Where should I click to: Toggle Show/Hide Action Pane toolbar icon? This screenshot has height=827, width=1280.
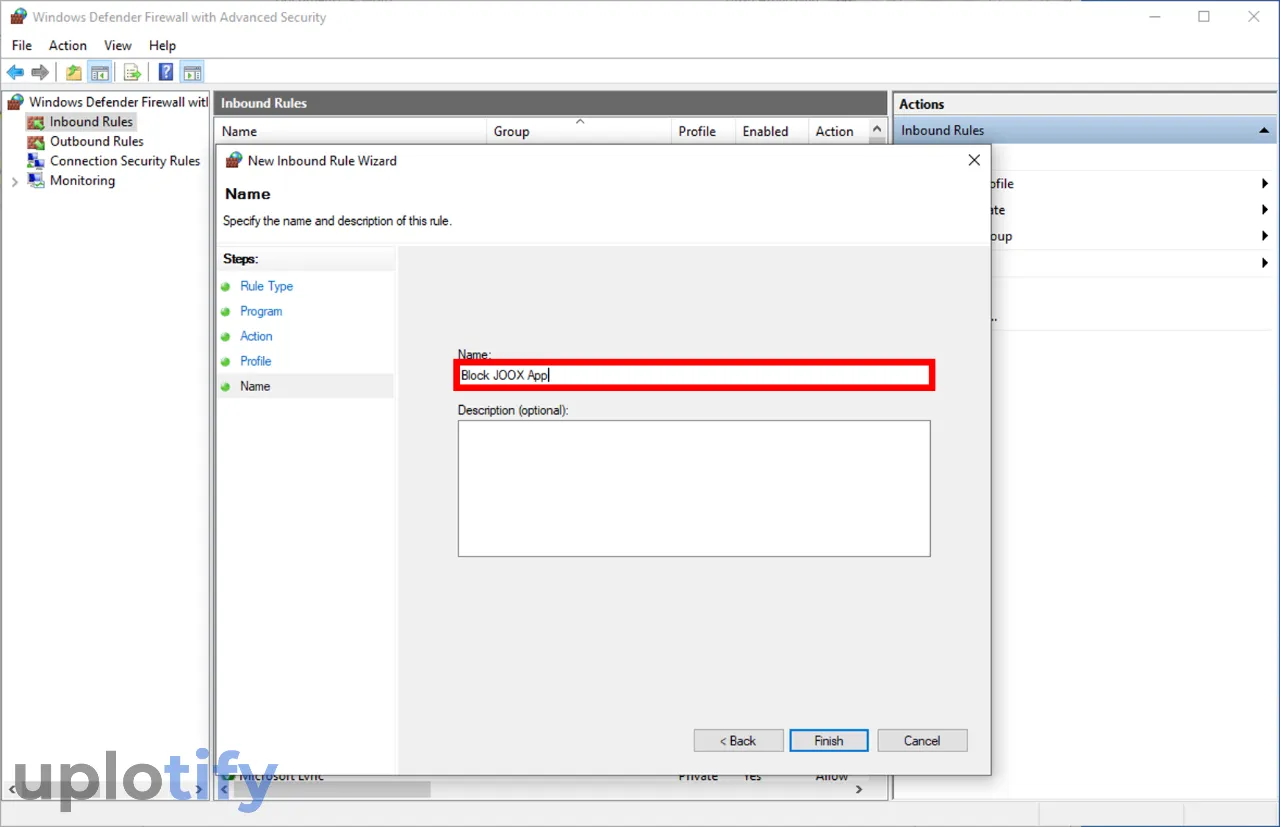pyautogui.click(x=192, y=72)
